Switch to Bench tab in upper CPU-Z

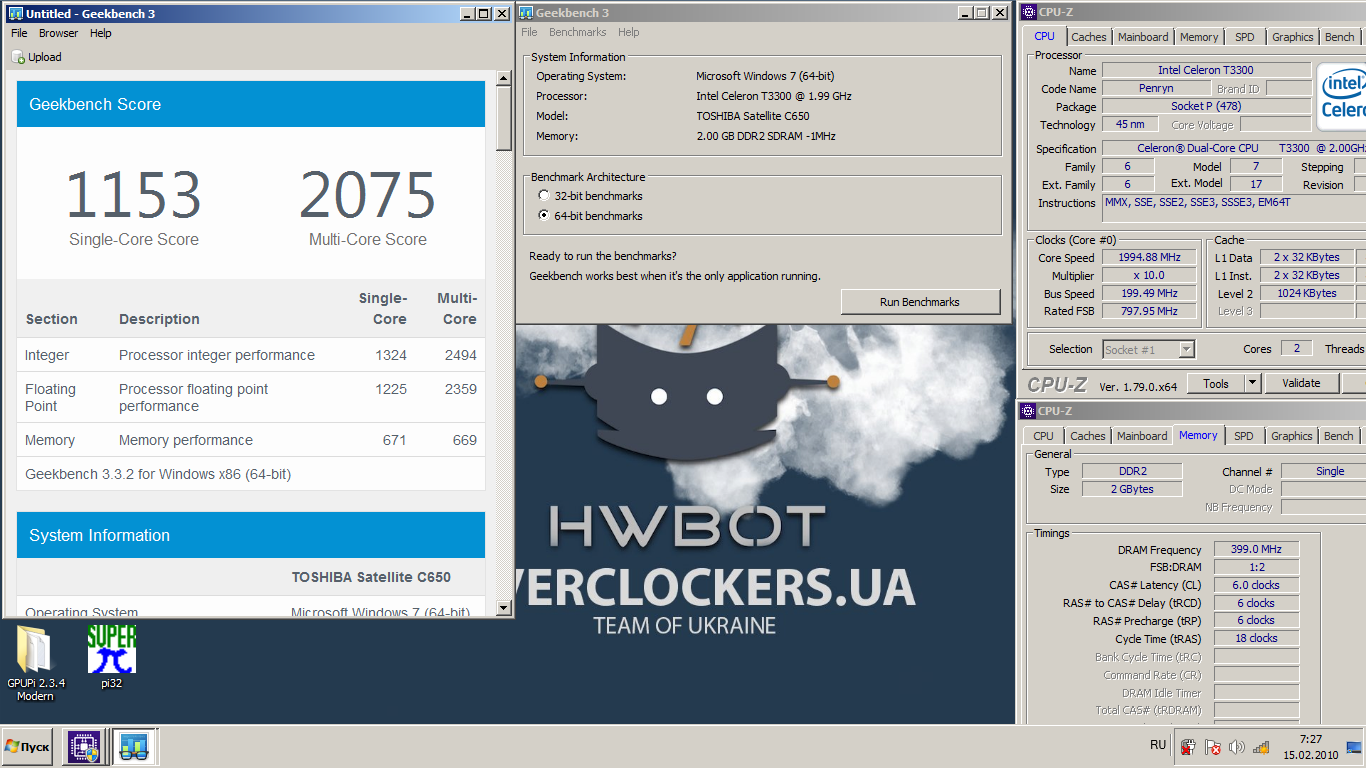coord(1339,37)
